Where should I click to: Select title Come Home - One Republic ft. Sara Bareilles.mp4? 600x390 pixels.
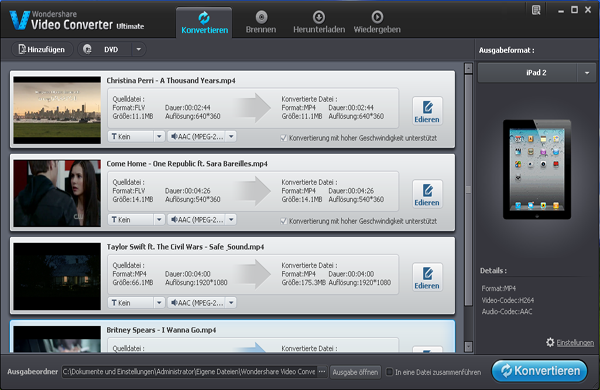pyautogui.click(x=187, y=163)
